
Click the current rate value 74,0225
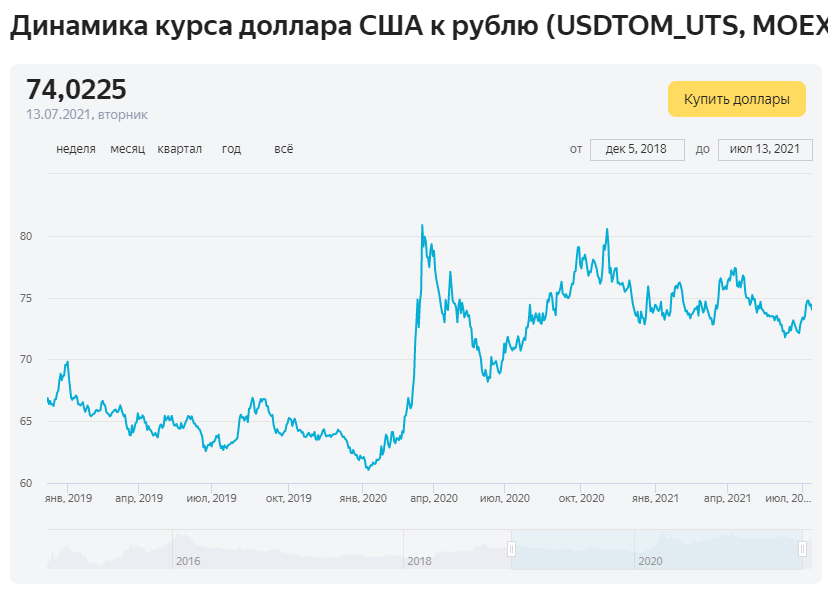click(77, 89)
